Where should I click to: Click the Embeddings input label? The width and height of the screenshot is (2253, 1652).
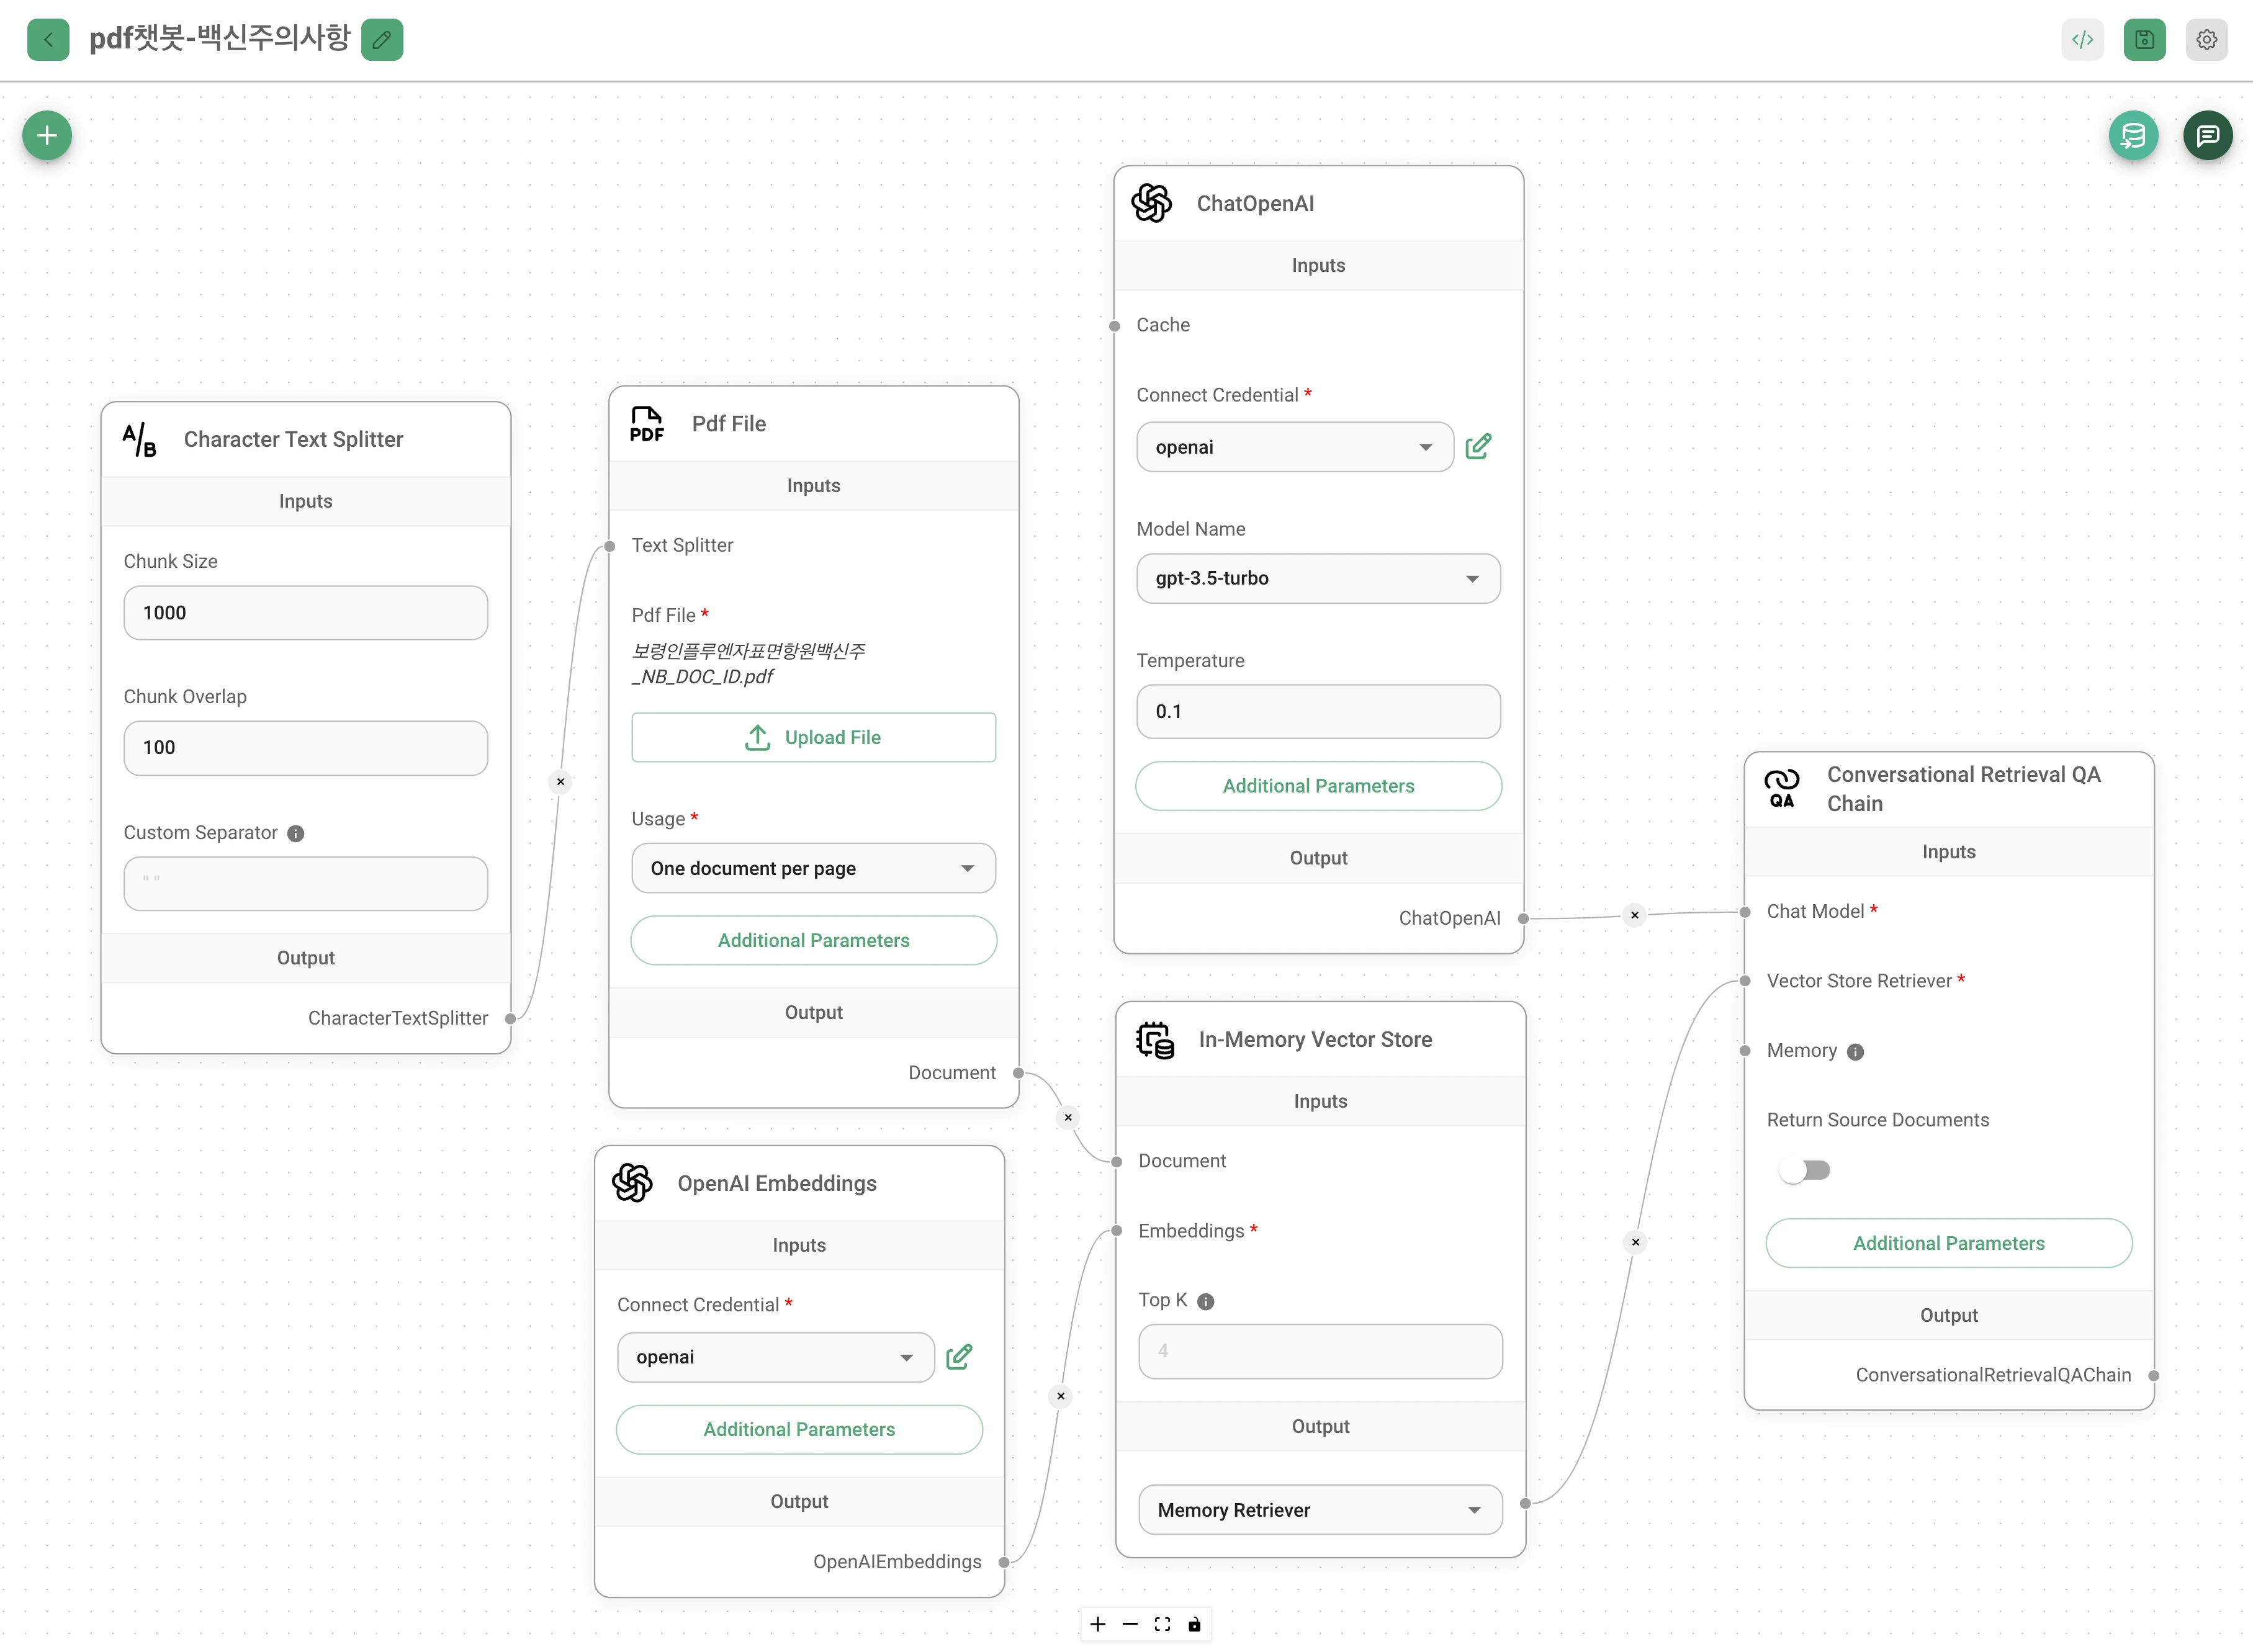1191,1231
